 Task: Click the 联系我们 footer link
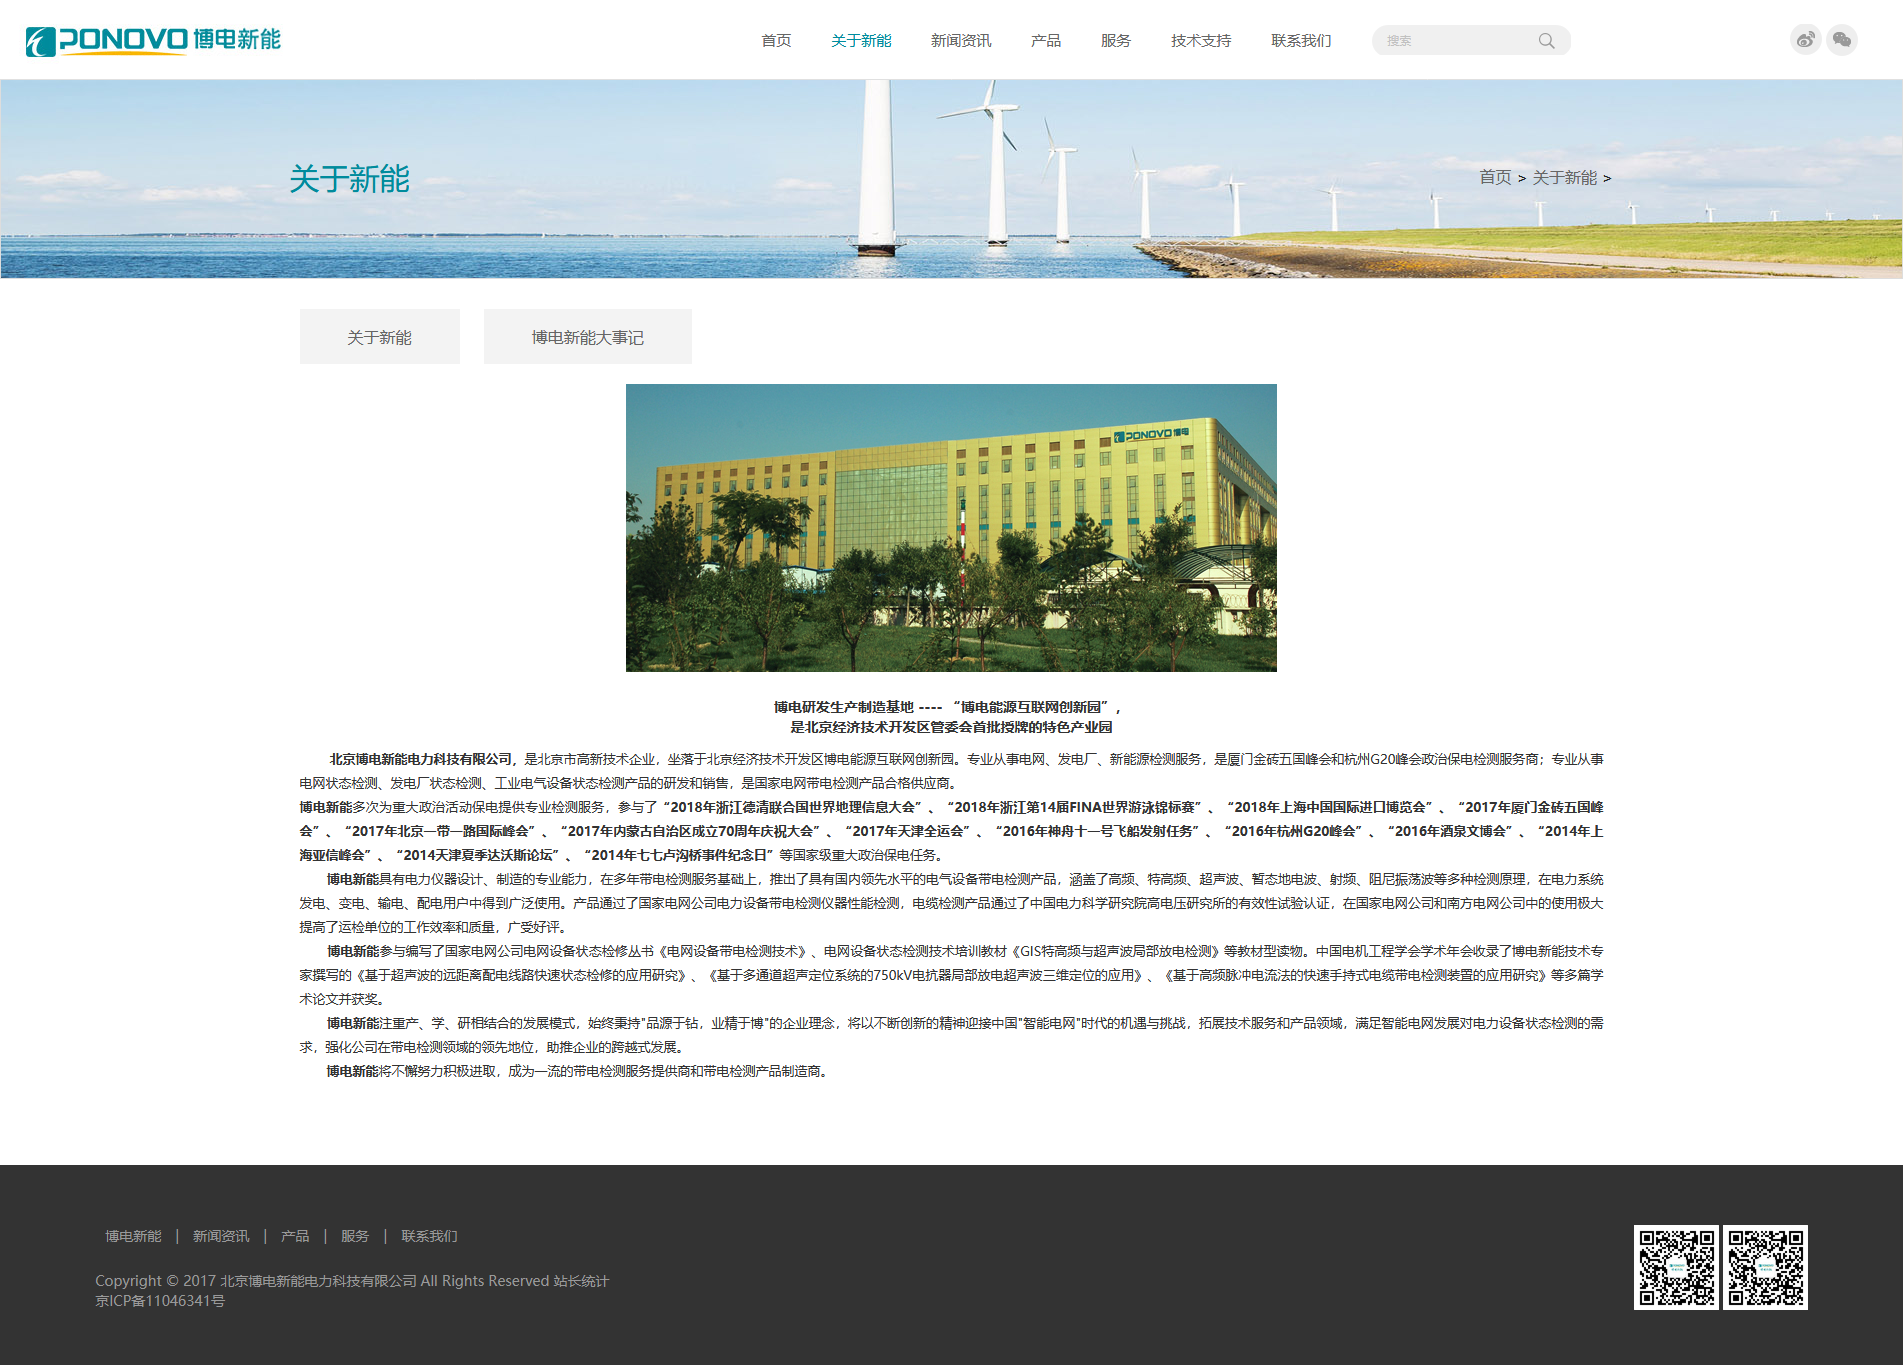429,1237
